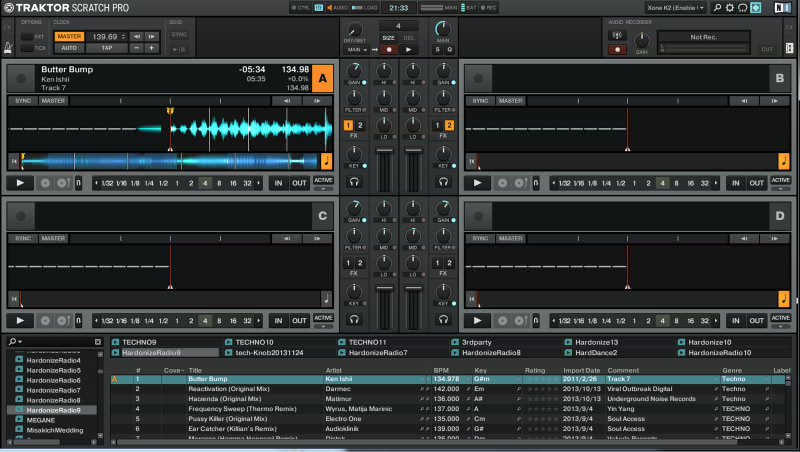Viewport: 800px width, 452px height.
Task: Select 3rdparty favorite playlist
Action: [x=477, y=342]
